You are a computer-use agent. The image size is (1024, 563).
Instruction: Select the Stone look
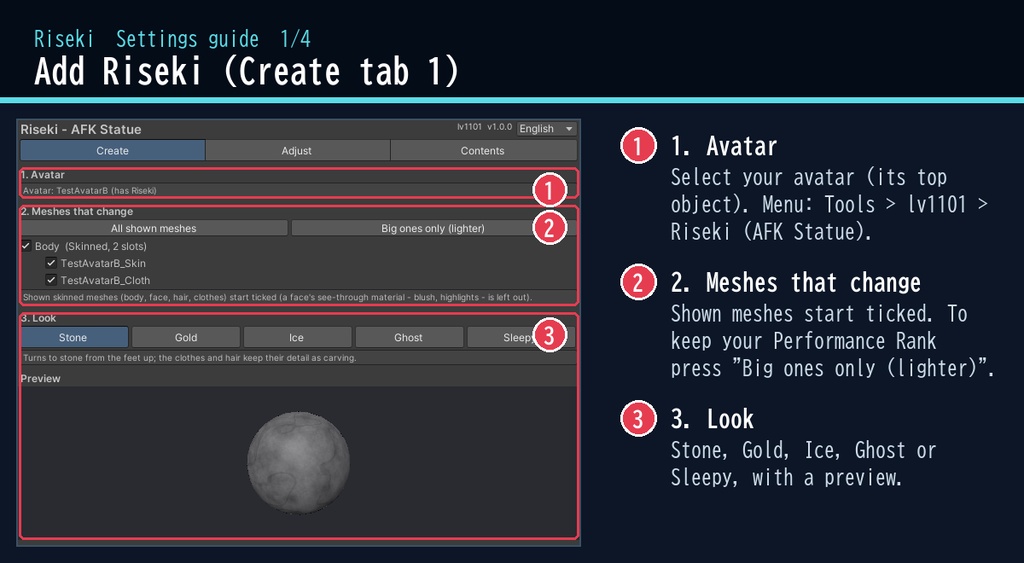tap(73, 337)
